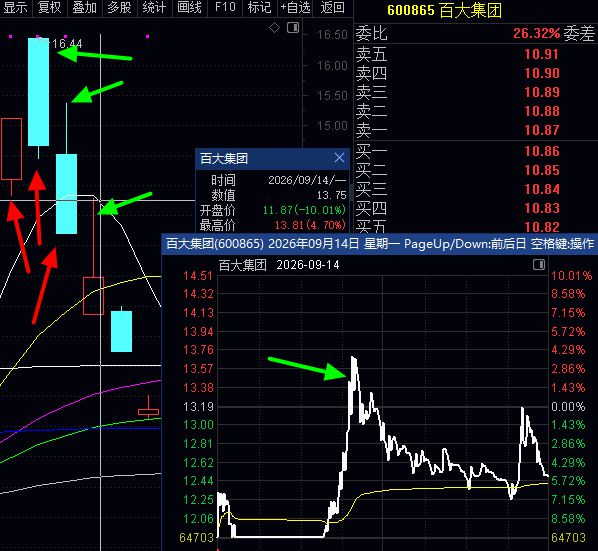Click the 委比 ratio row

click(476, 33)
